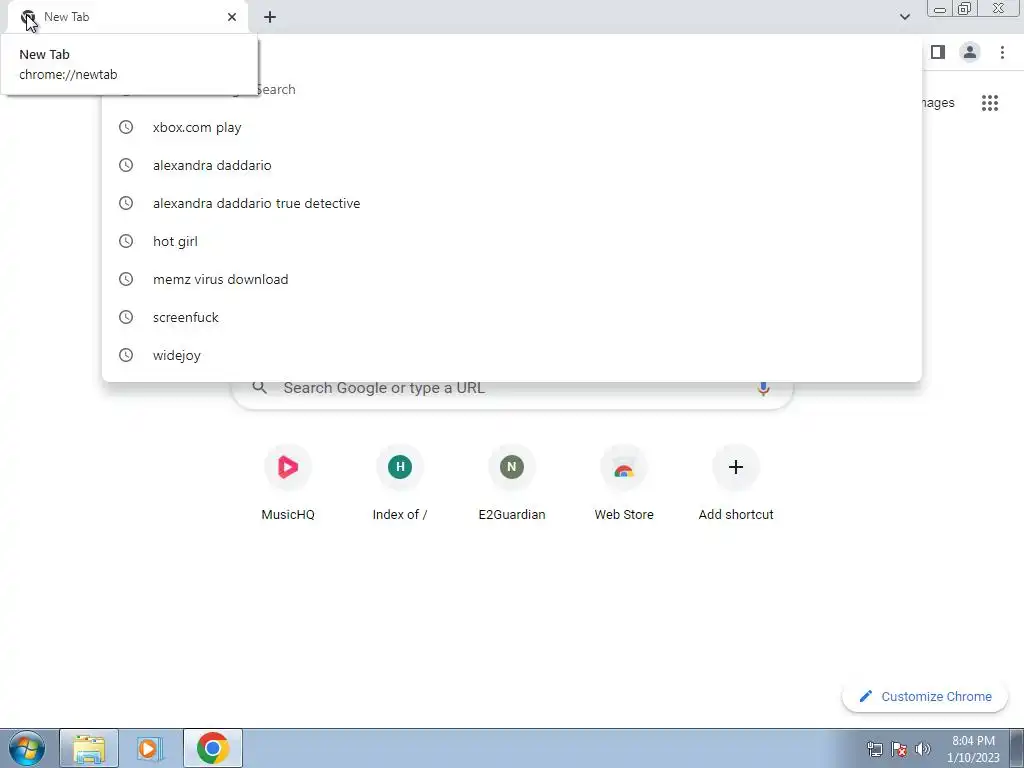The height and width of the screenshot is (768, 1024).
Task: Open Windows Explorer from the taskbar
Action: (x=89, y=748)
